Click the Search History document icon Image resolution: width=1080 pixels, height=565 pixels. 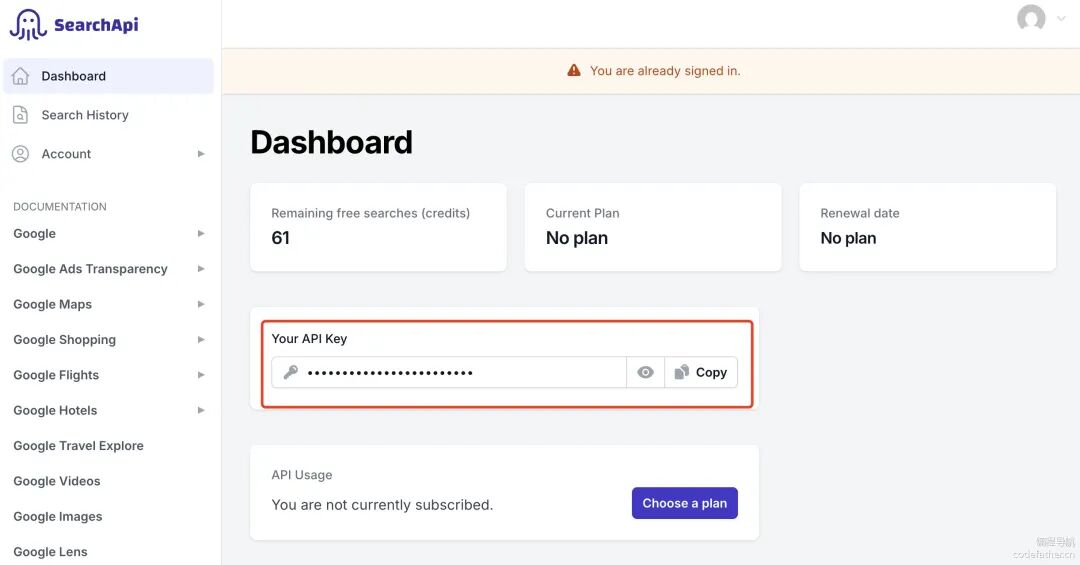click(x=20, y=115)
